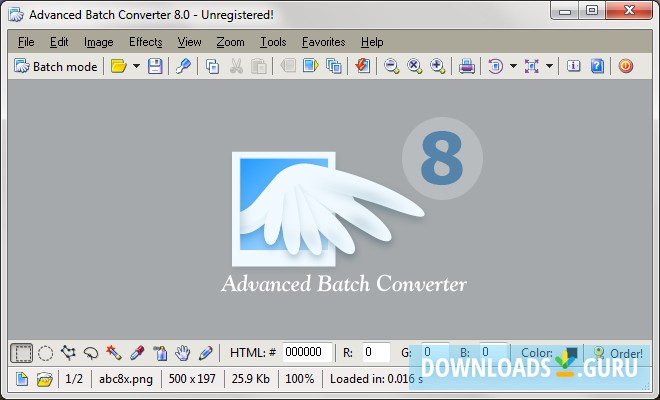Viewport: 660px width, 400px height.
Task: Open the Favorites menu
Action: (324, 42)
